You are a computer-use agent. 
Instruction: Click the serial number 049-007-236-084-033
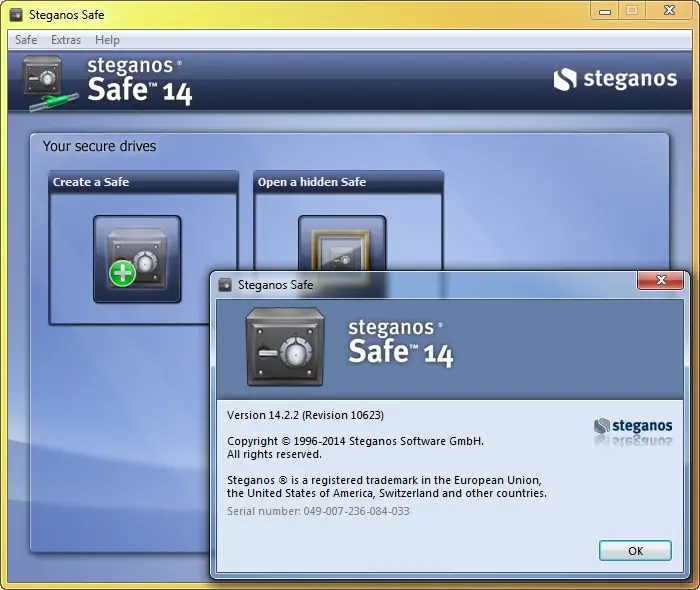[356, 511]
